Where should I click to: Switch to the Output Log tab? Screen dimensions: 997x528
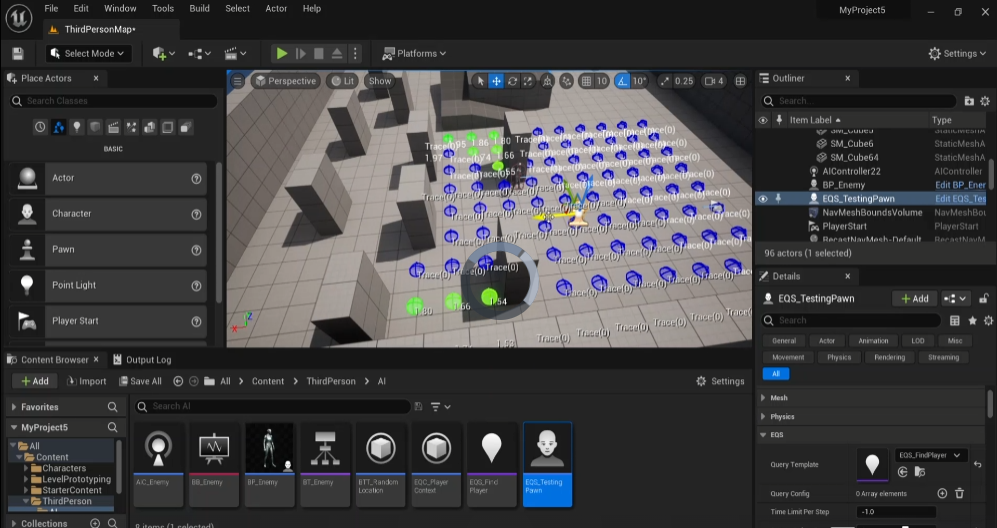[x=142, y=359]
